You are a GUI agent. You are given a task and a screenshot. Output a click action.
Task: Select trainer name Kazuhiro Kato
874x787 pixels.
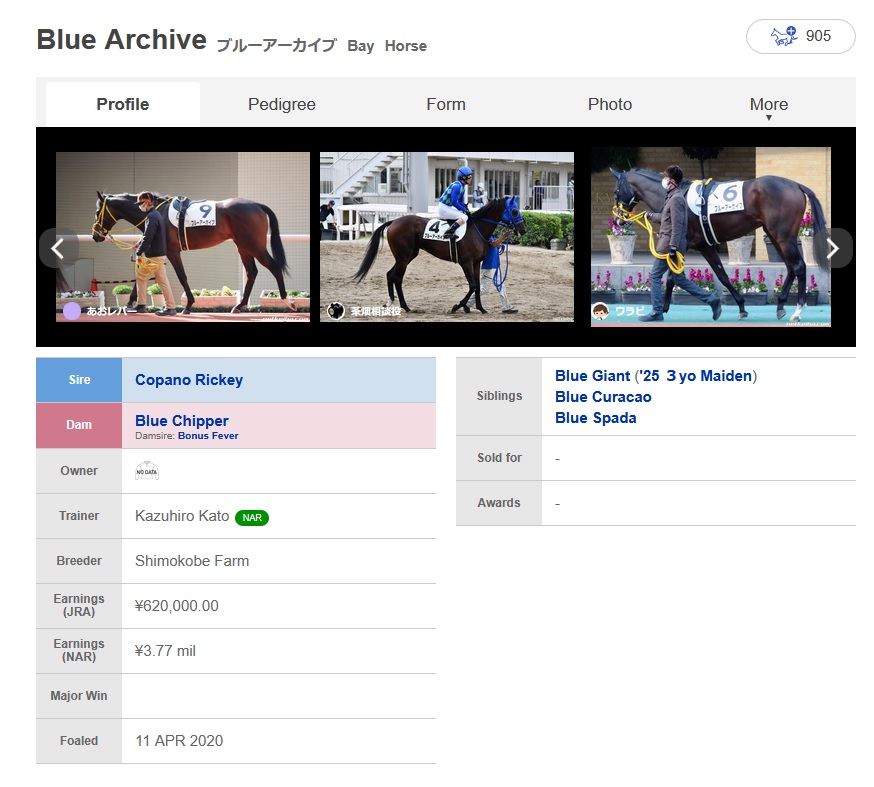point(182,516)
